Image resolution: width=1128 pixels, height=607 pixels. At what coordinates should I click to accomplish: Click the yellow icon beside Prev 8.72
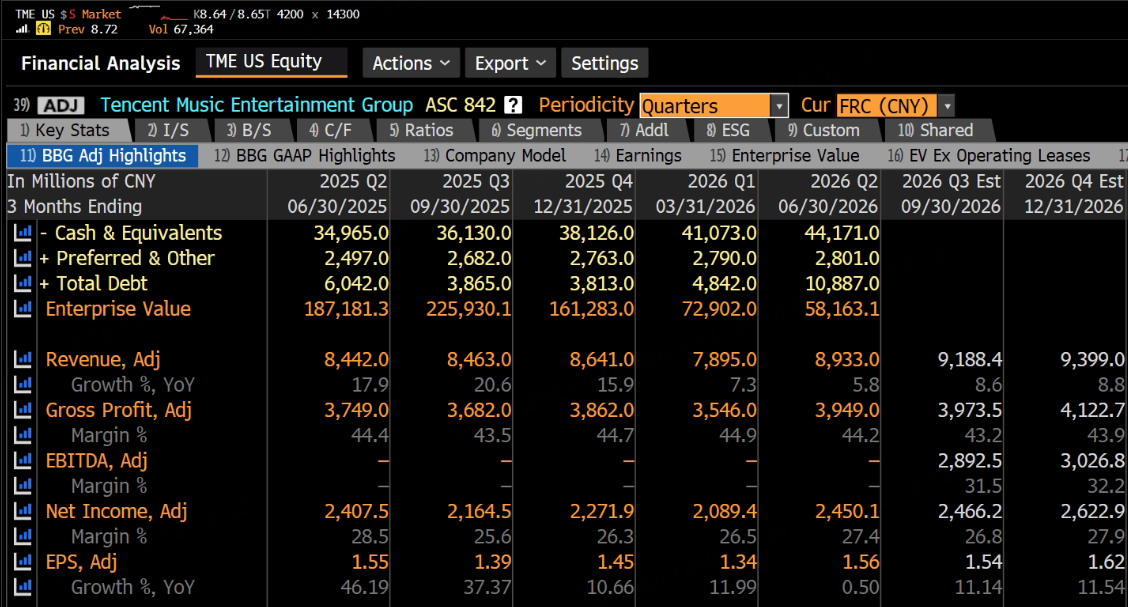[43, 29]
